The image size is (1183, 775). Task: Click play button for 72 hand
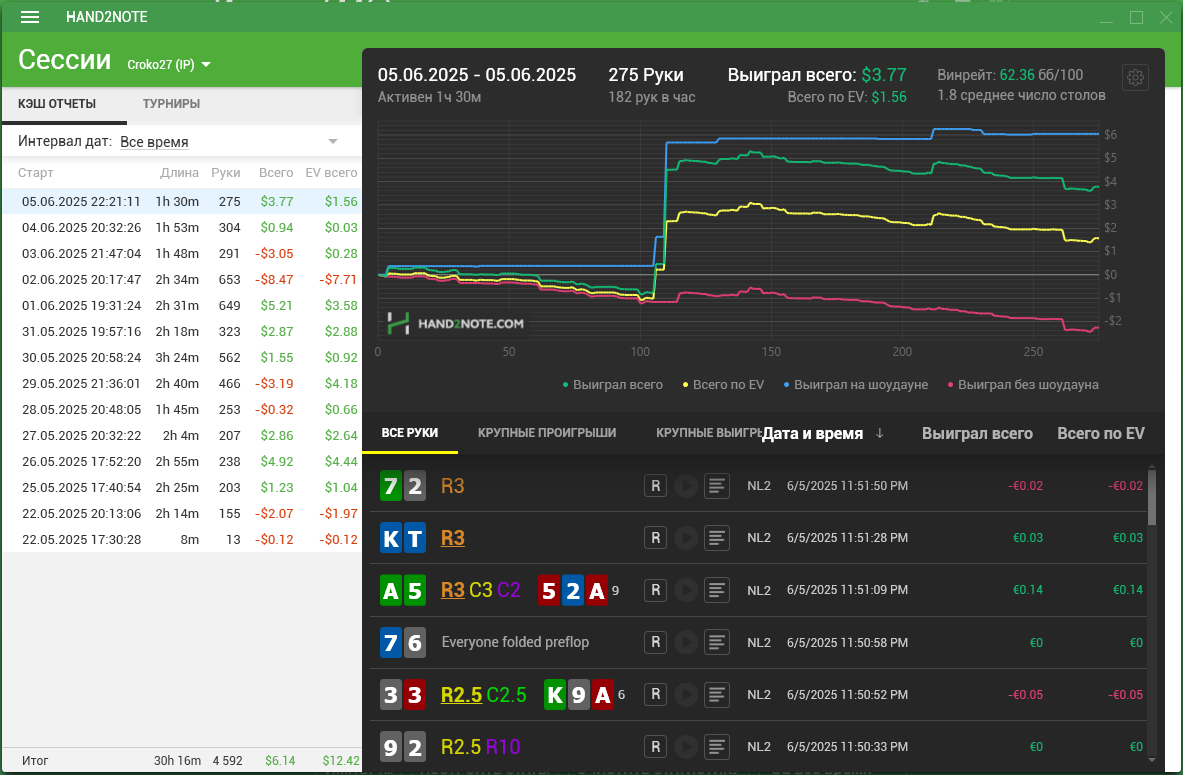(x=686, y=486)
